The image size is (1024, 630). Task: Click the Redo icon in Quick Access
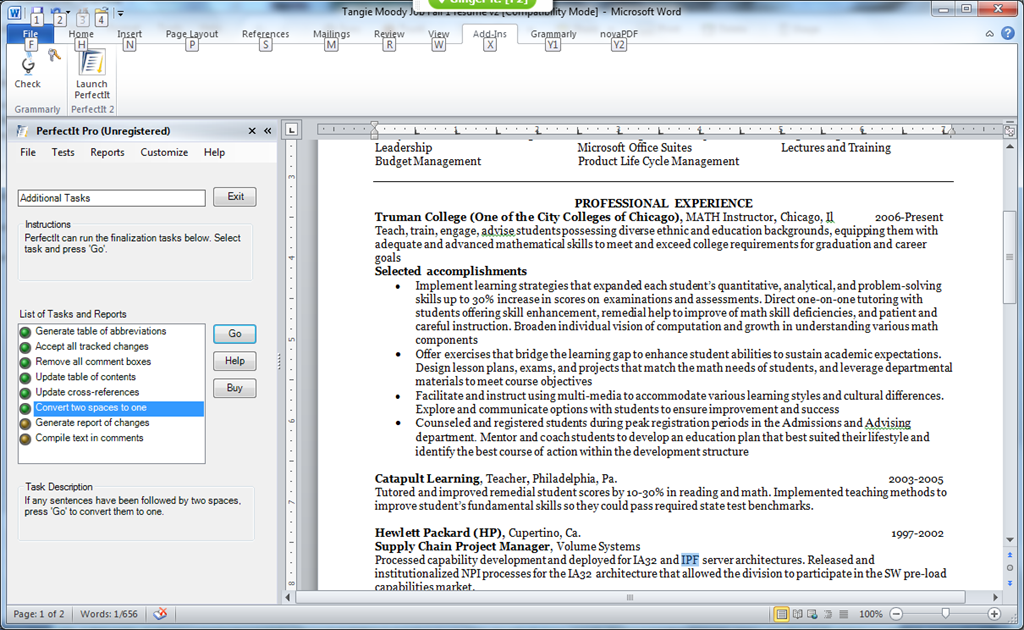(x=82, y=14)
